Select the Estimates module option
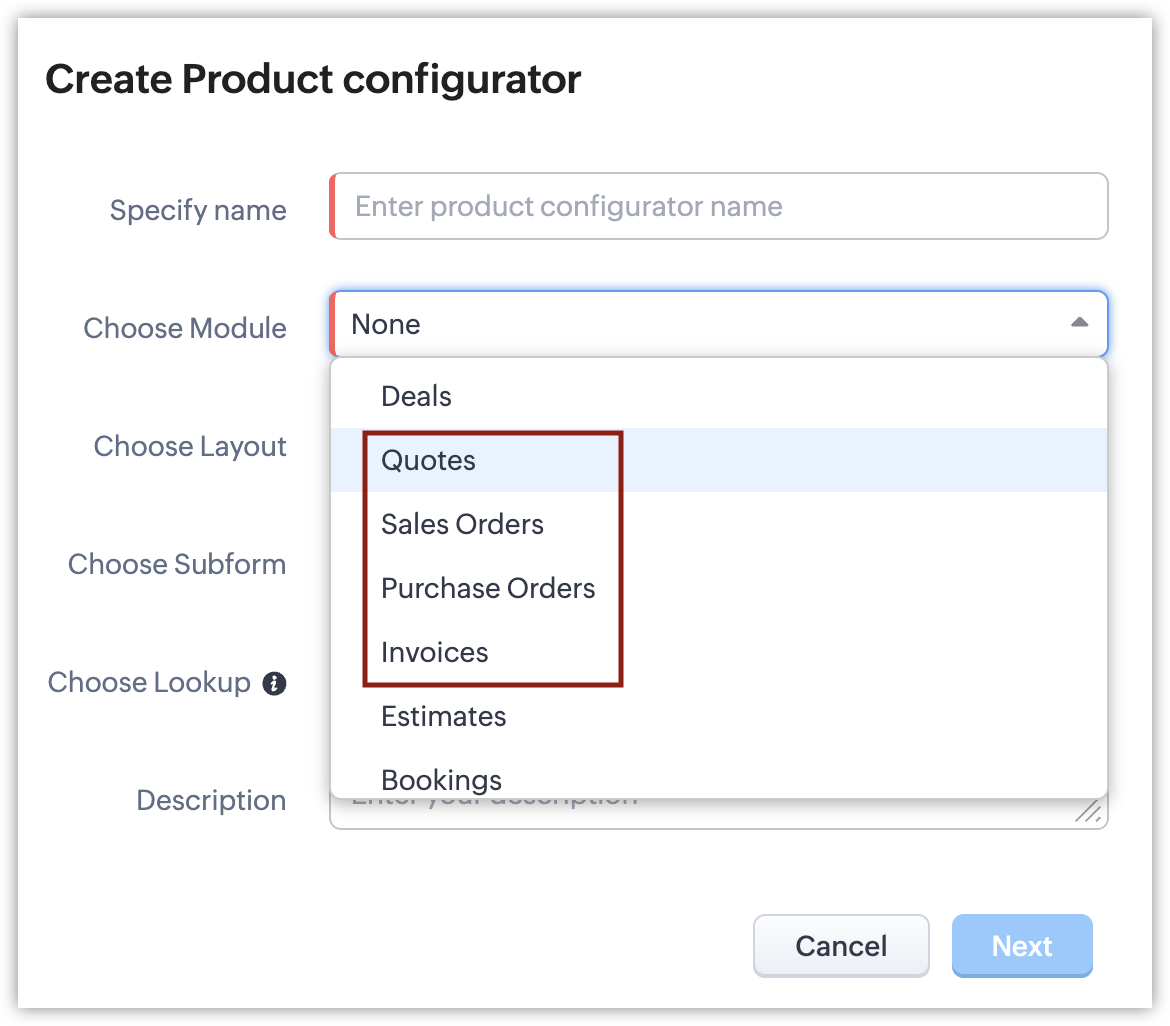The image size is (1170, 1026). [444, 716]
